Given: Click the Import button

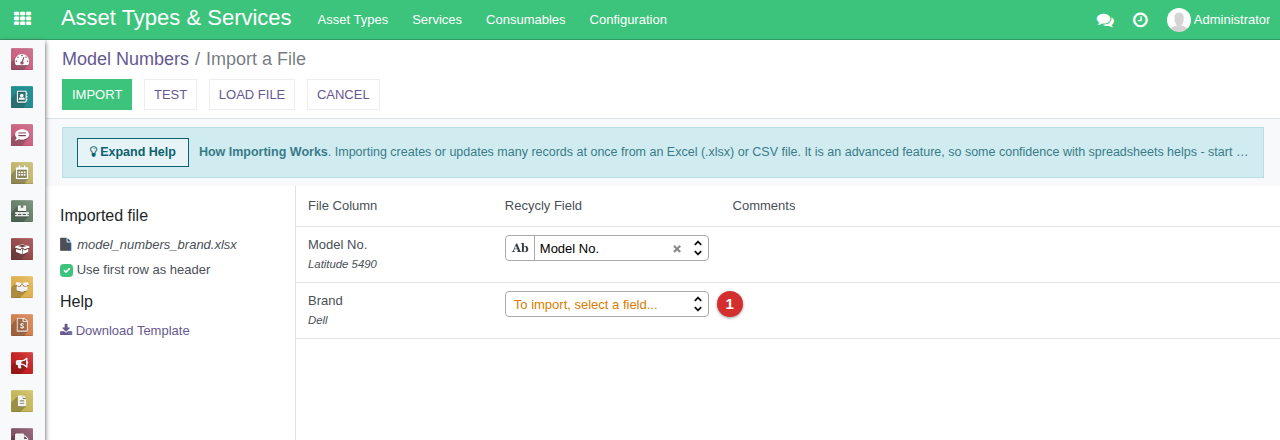Looking at the screenshot, I should point(97,95).
